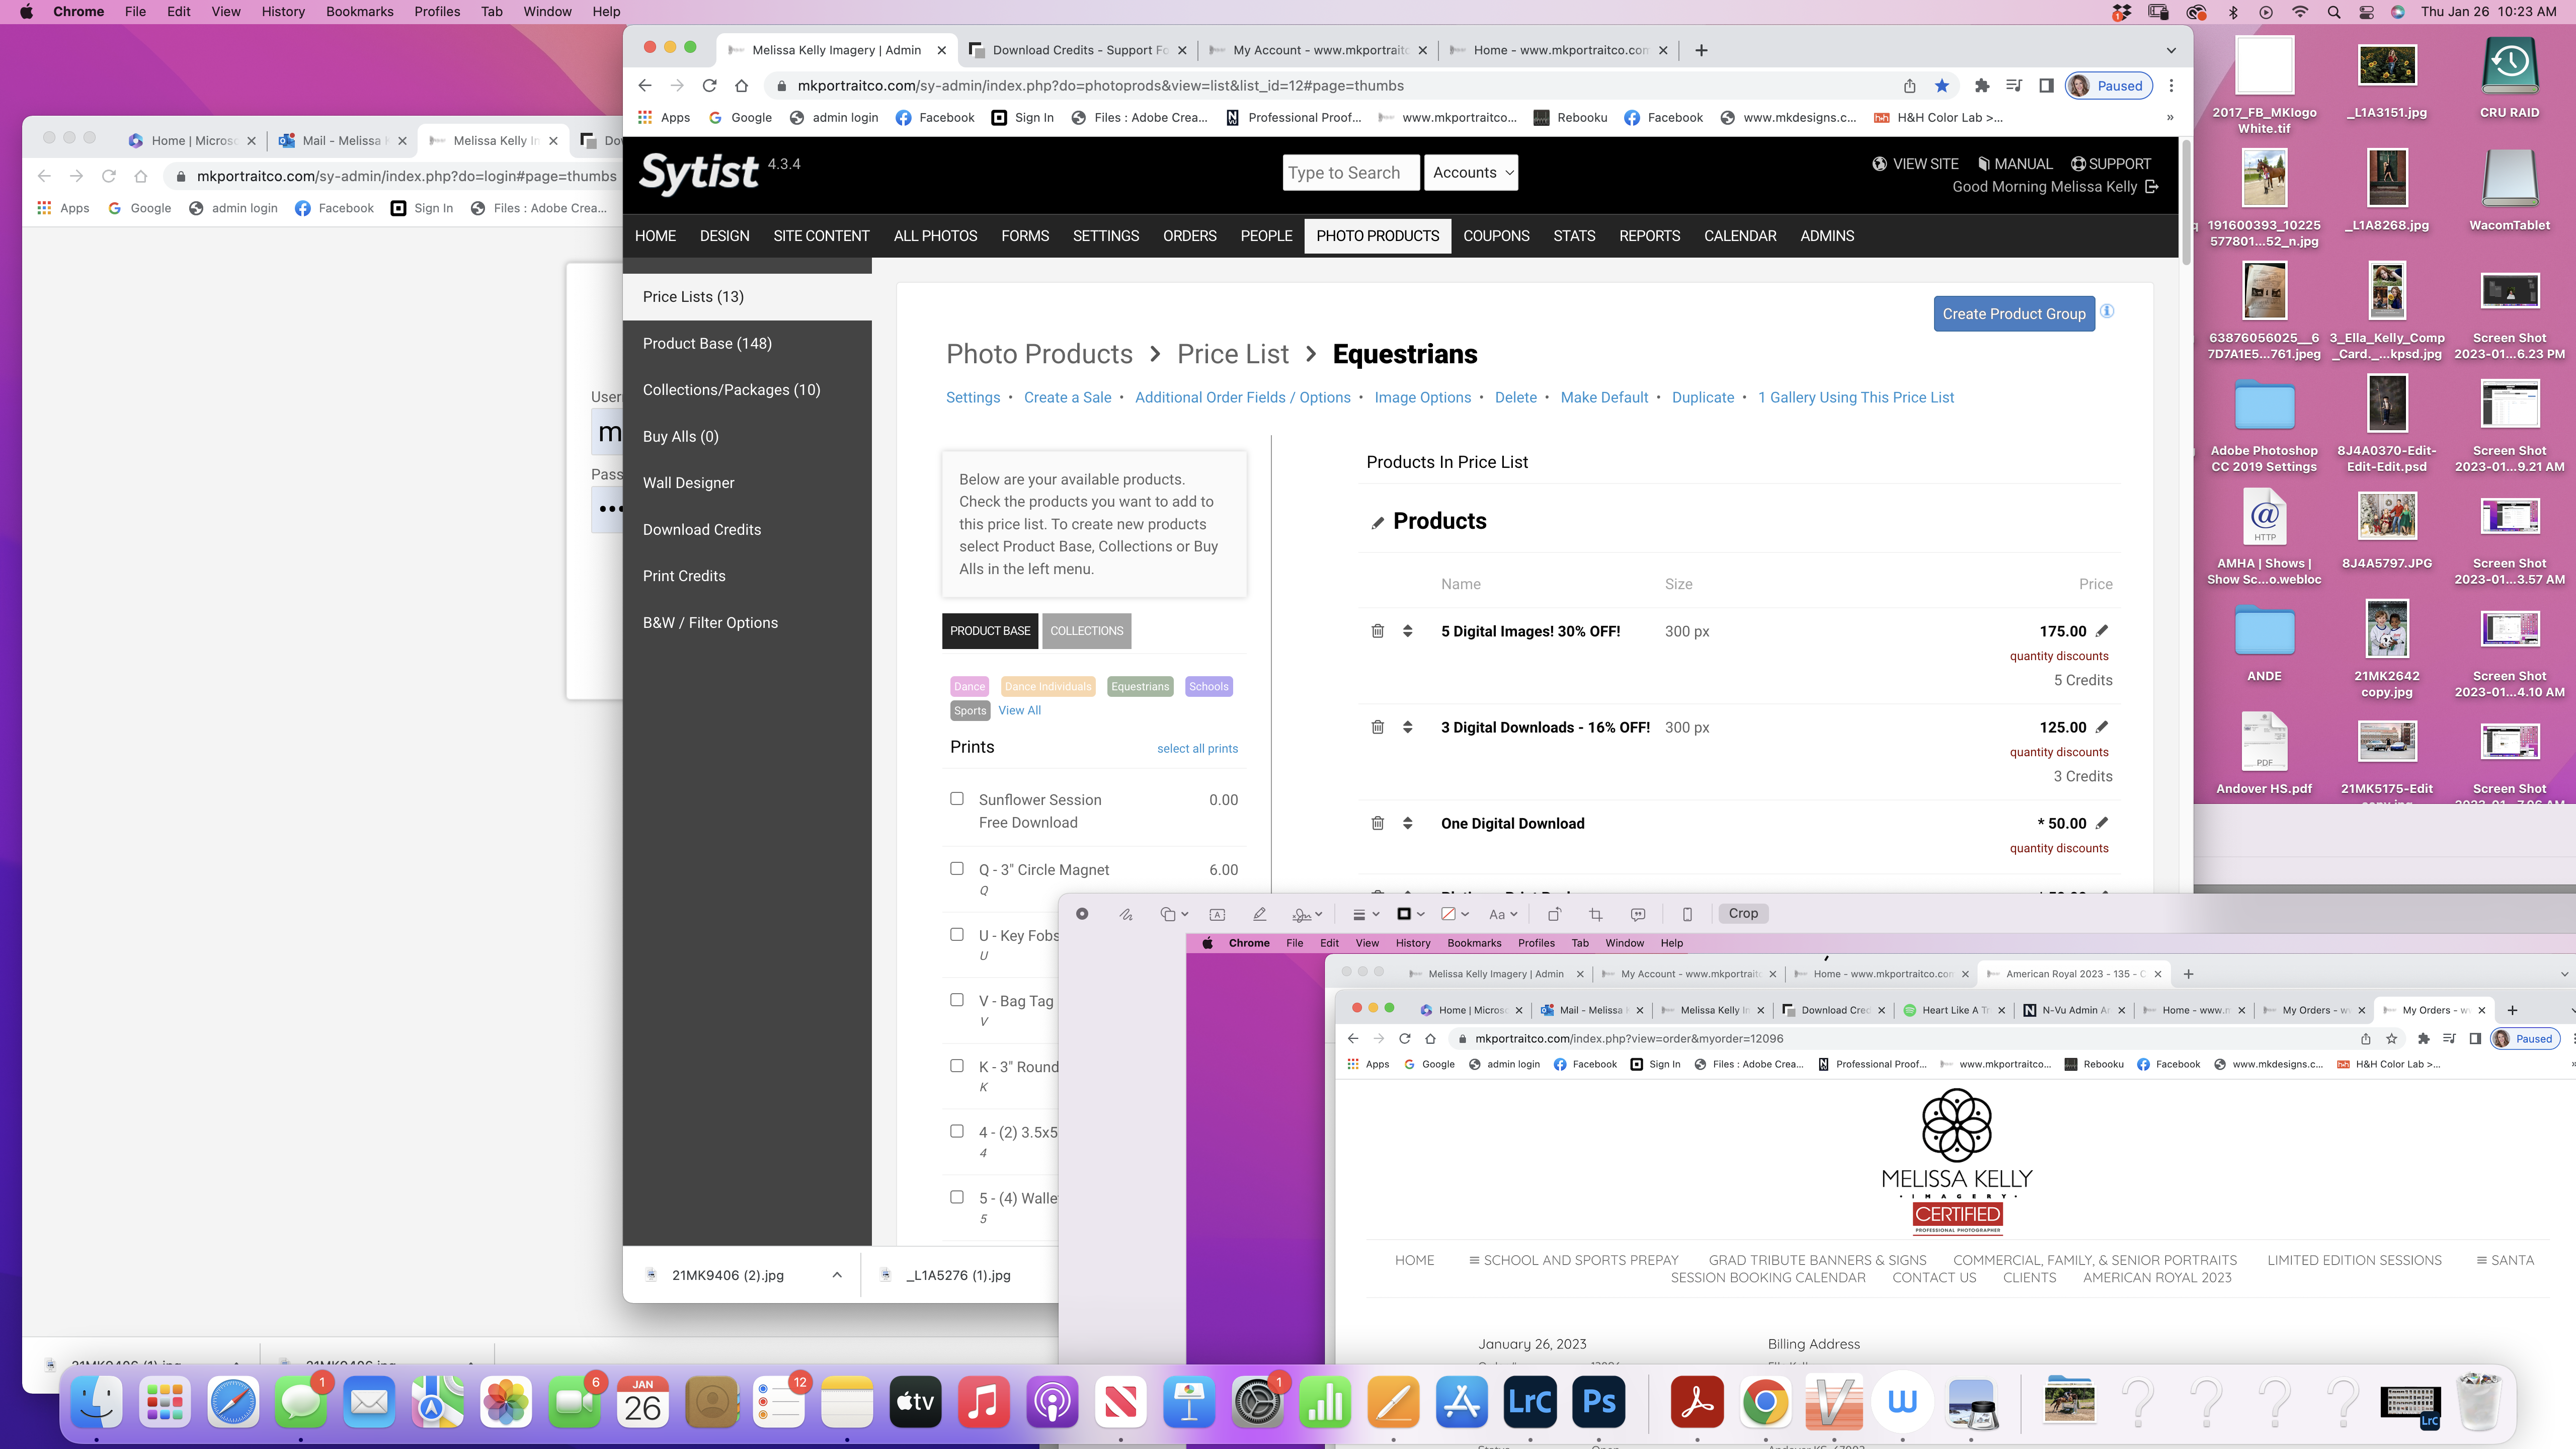2576x1449 pixels.
Task: Check the Sunflower Session Free Download box
Action: [957, 799]
